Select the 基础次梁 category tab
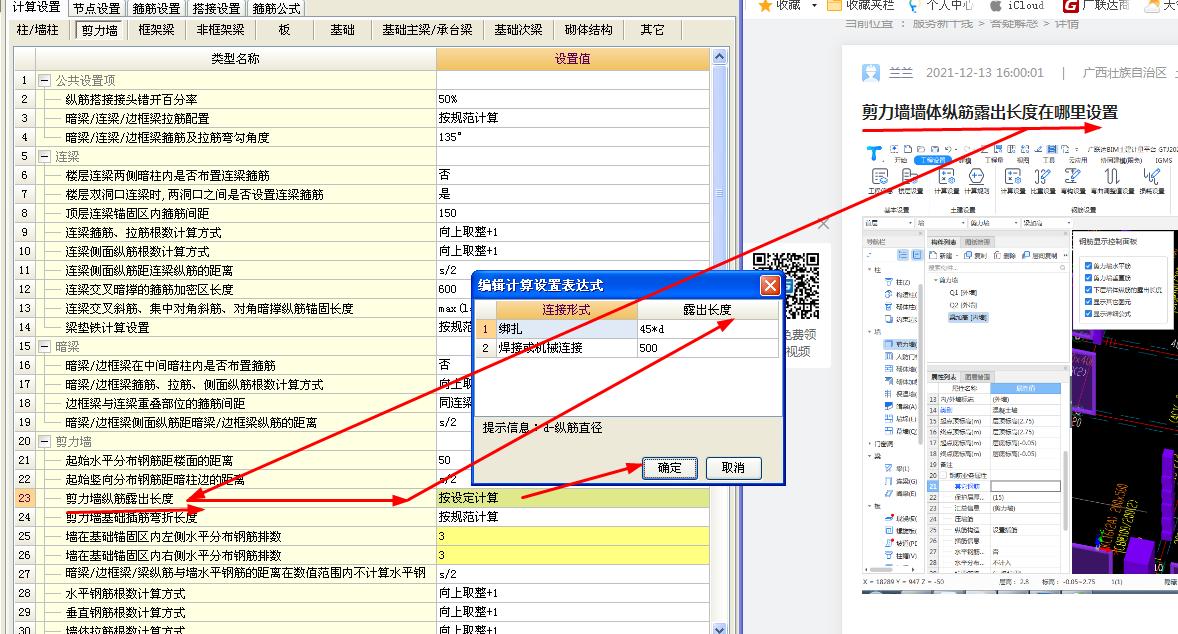 click(518, 30)
